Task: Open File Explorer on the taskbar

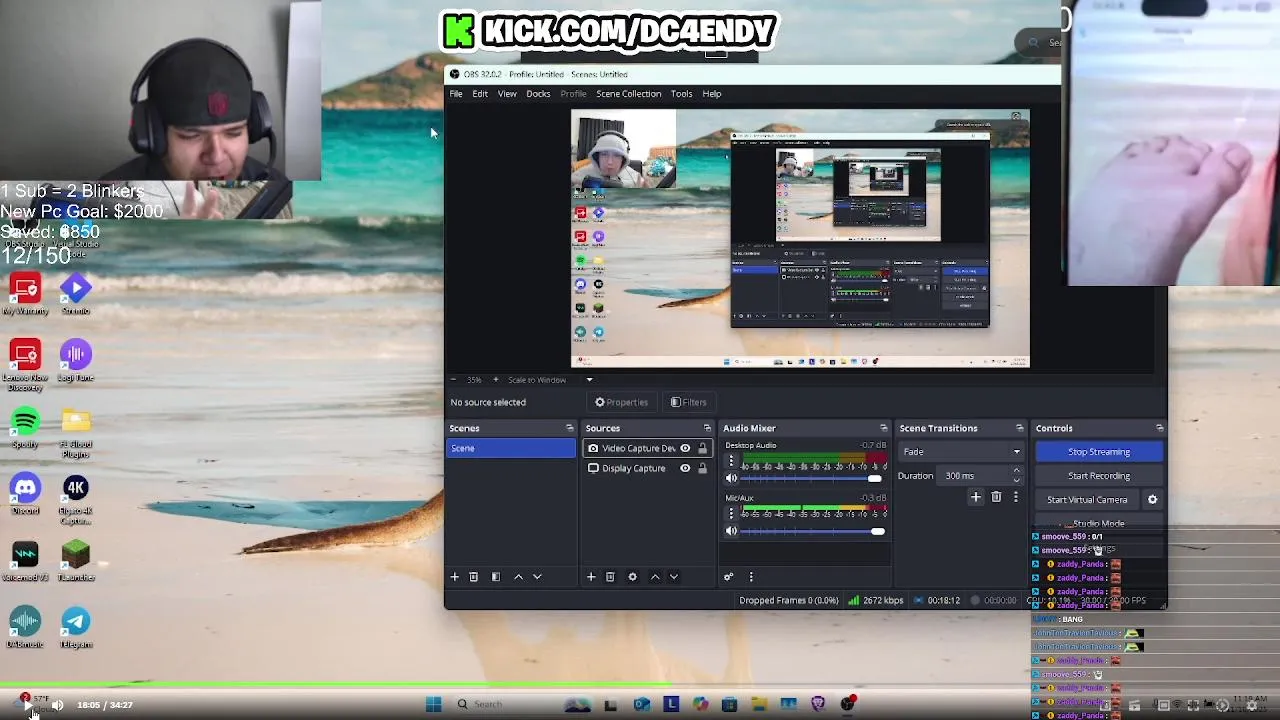Action: coord(759,704)
